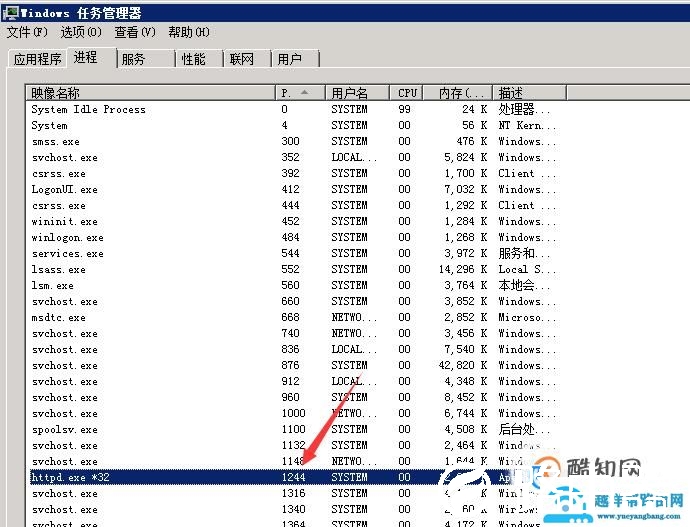
Task: Select csrss.exe with PID 444
Action: (295, 205)
